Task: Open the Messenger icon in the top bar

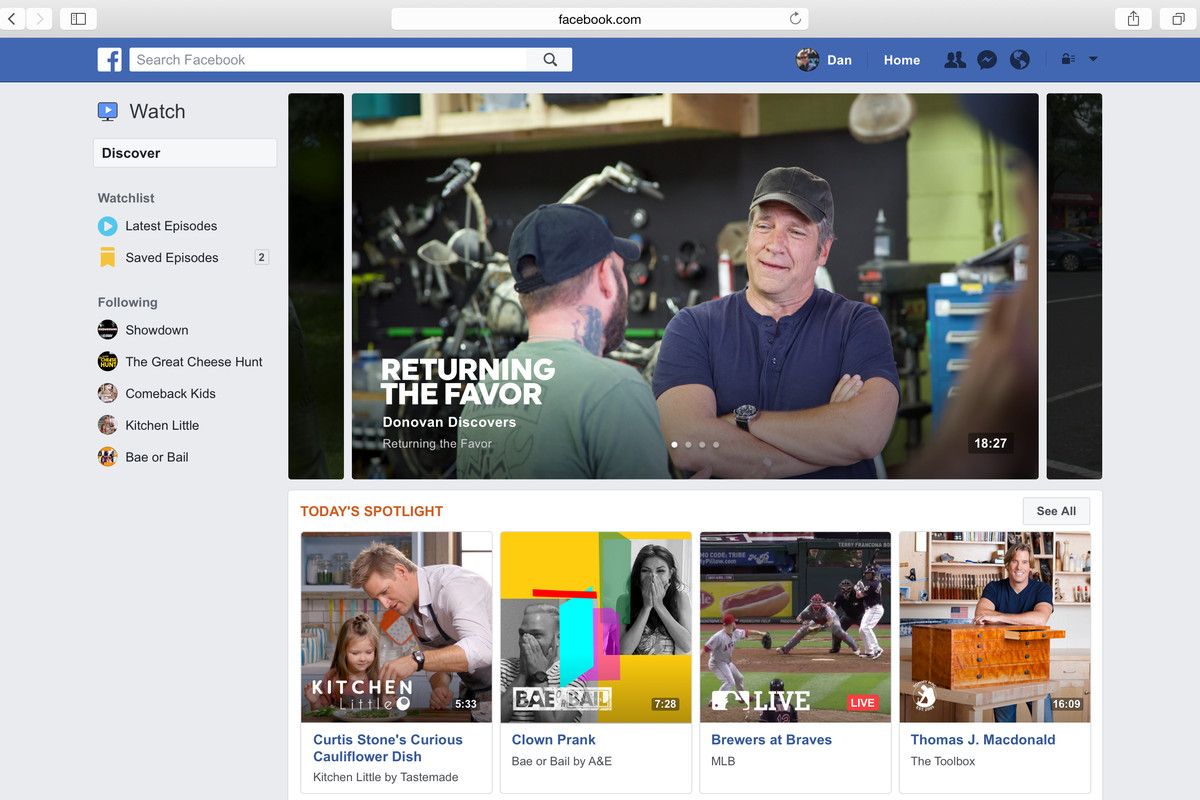Action: tap(987, 60)
